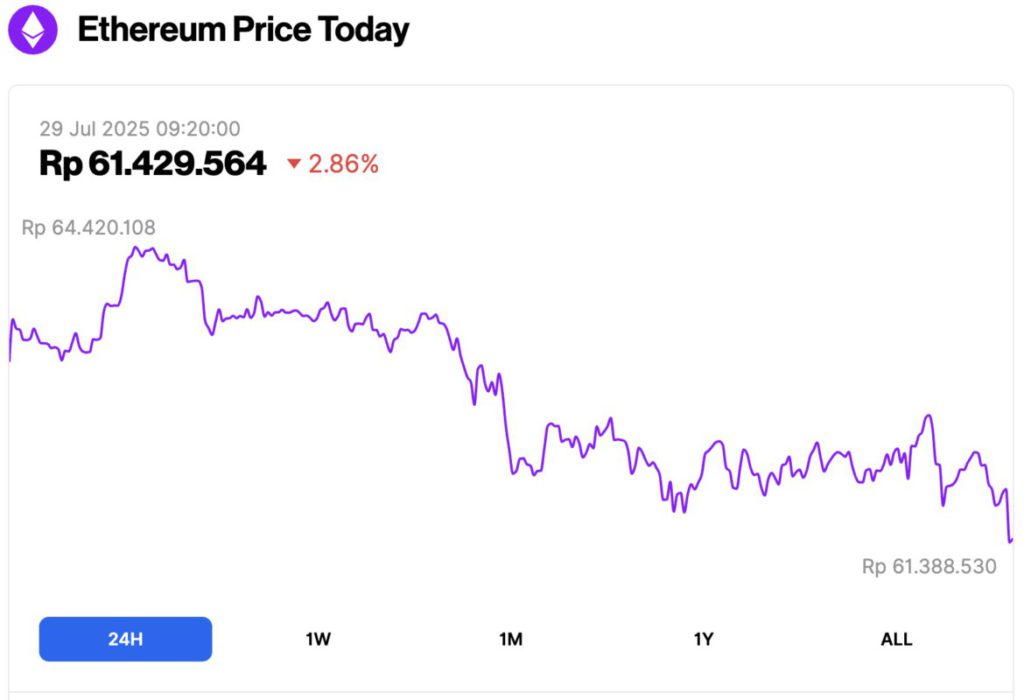Click the Ethereum Price Today heading
The height and width of the screenshot is (700, 1024).
coord(244,30)
